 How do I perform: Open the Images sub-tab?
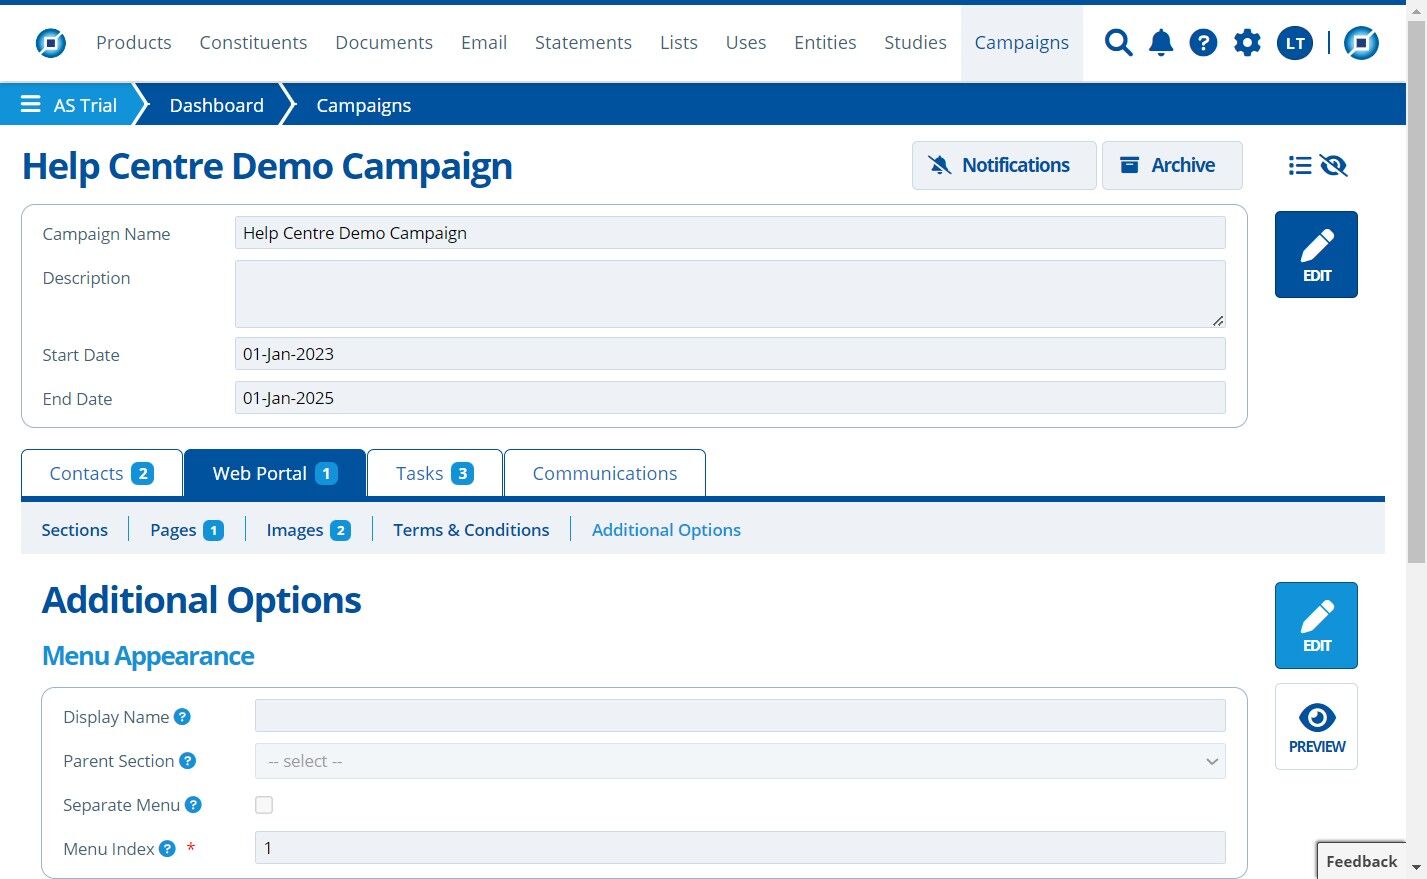308,530
